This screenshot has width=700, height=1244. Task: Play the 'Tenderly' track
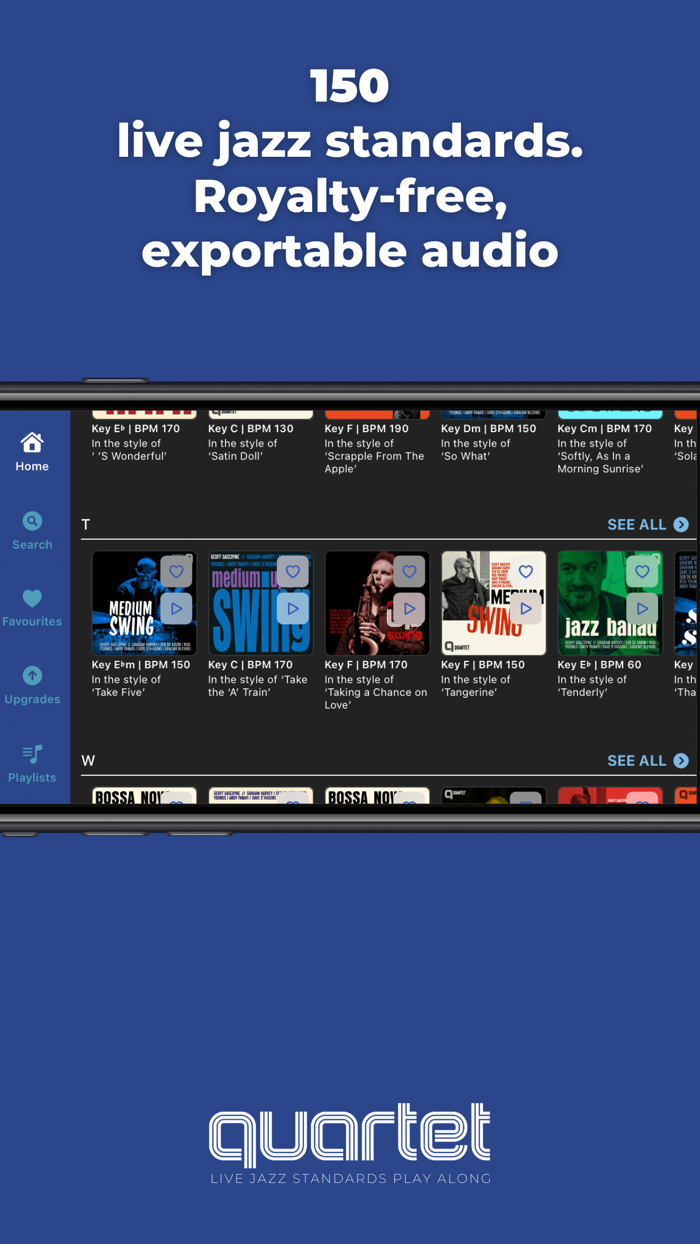coord(642,608)
